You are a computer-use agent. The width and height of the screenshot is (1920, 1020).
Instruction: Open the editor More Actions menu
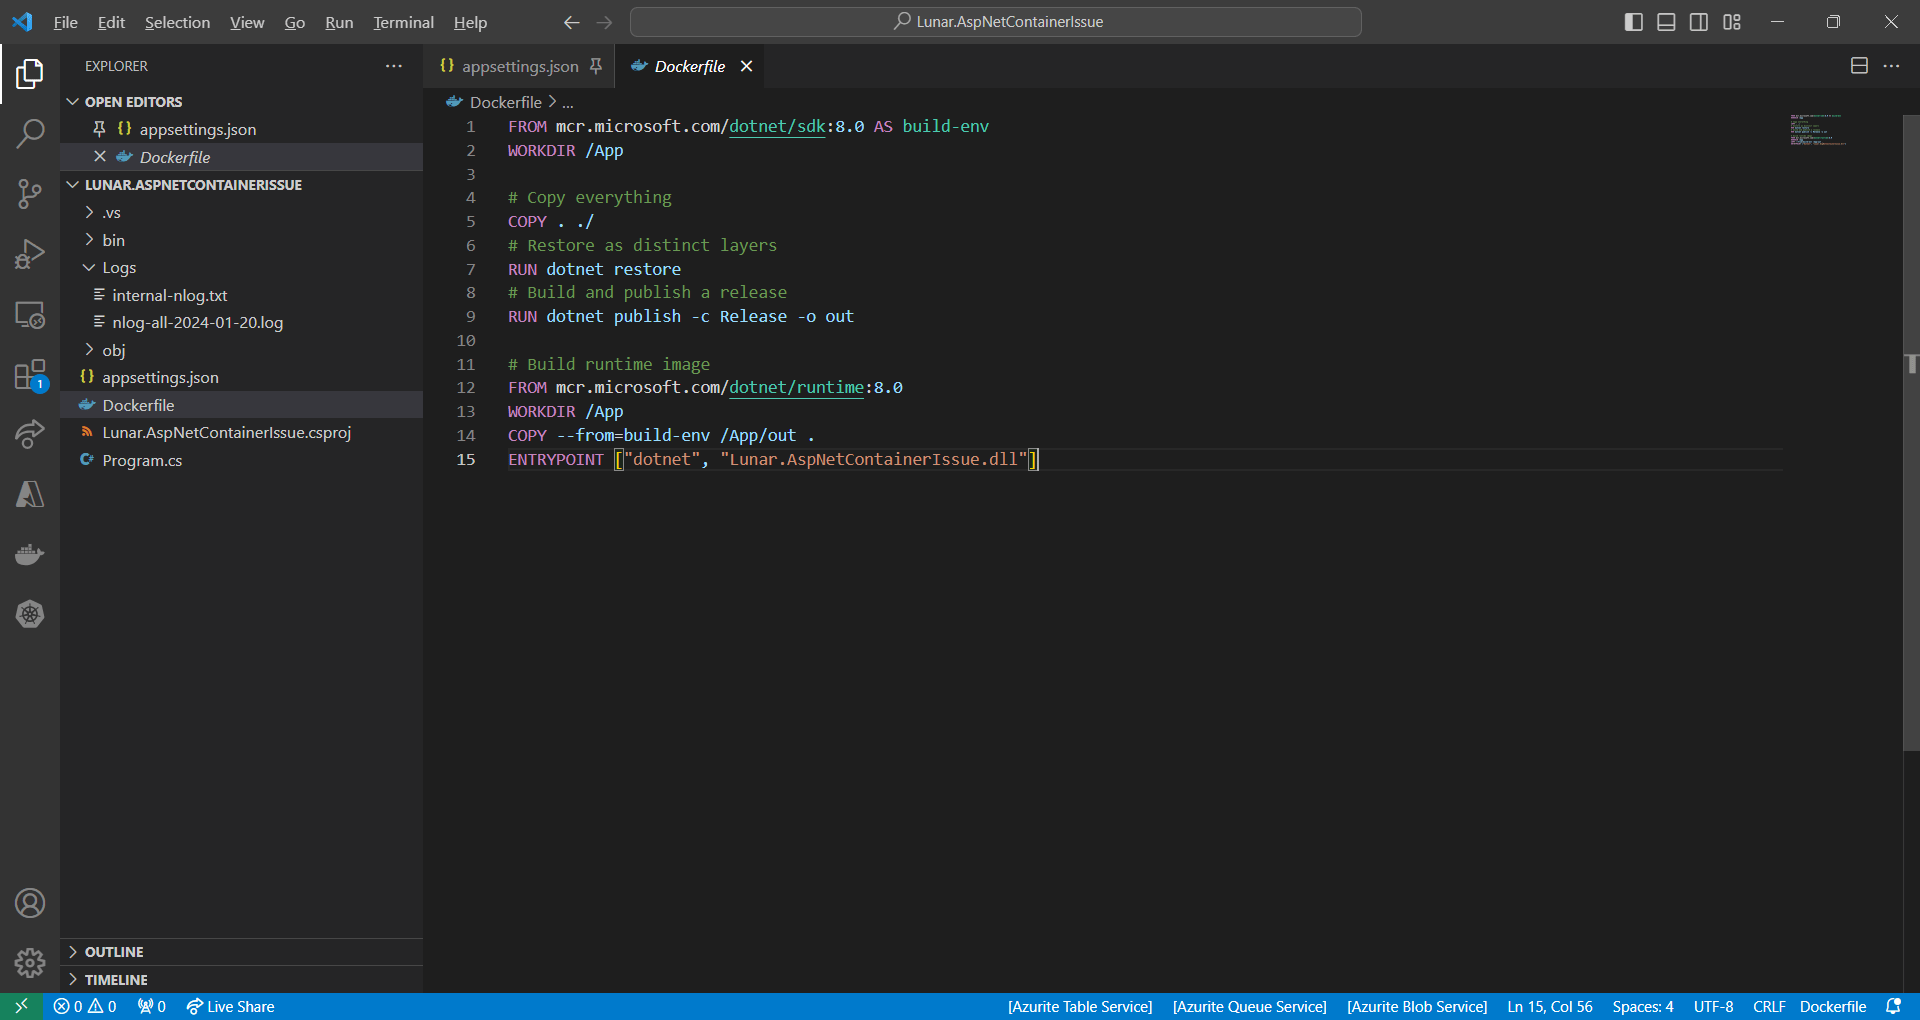(1891, 66)
